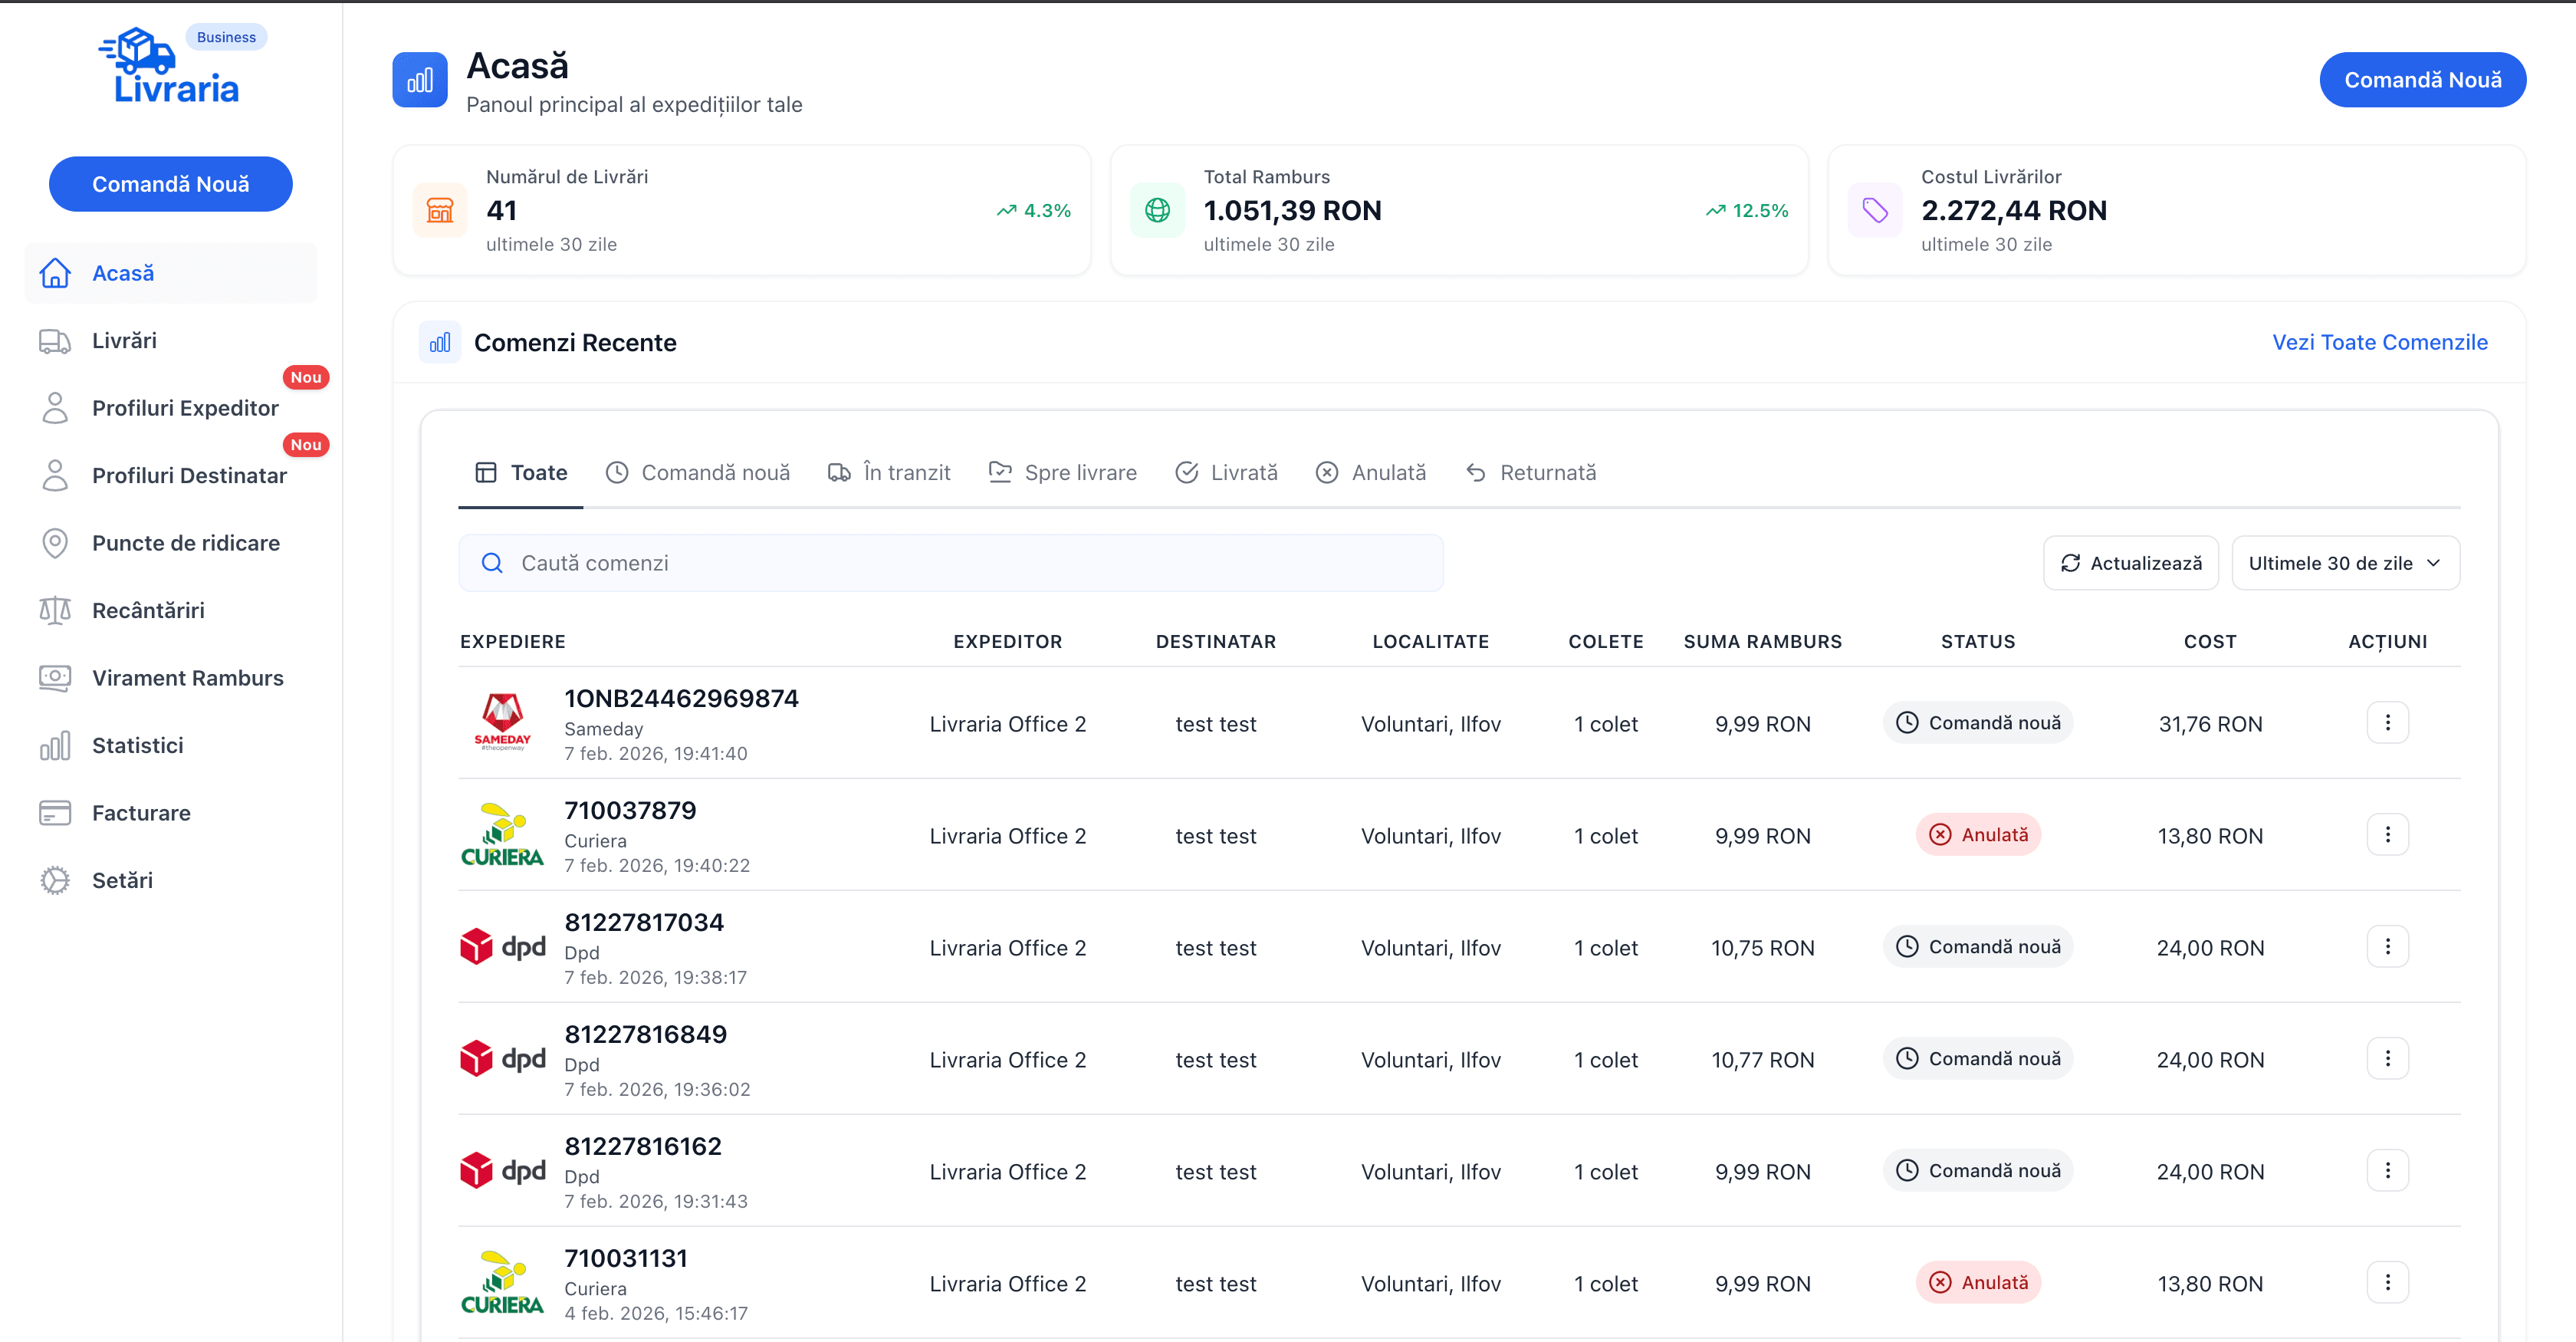Click the orange store icon in deliveries card

pyautogui.click(x=440, y=210)
